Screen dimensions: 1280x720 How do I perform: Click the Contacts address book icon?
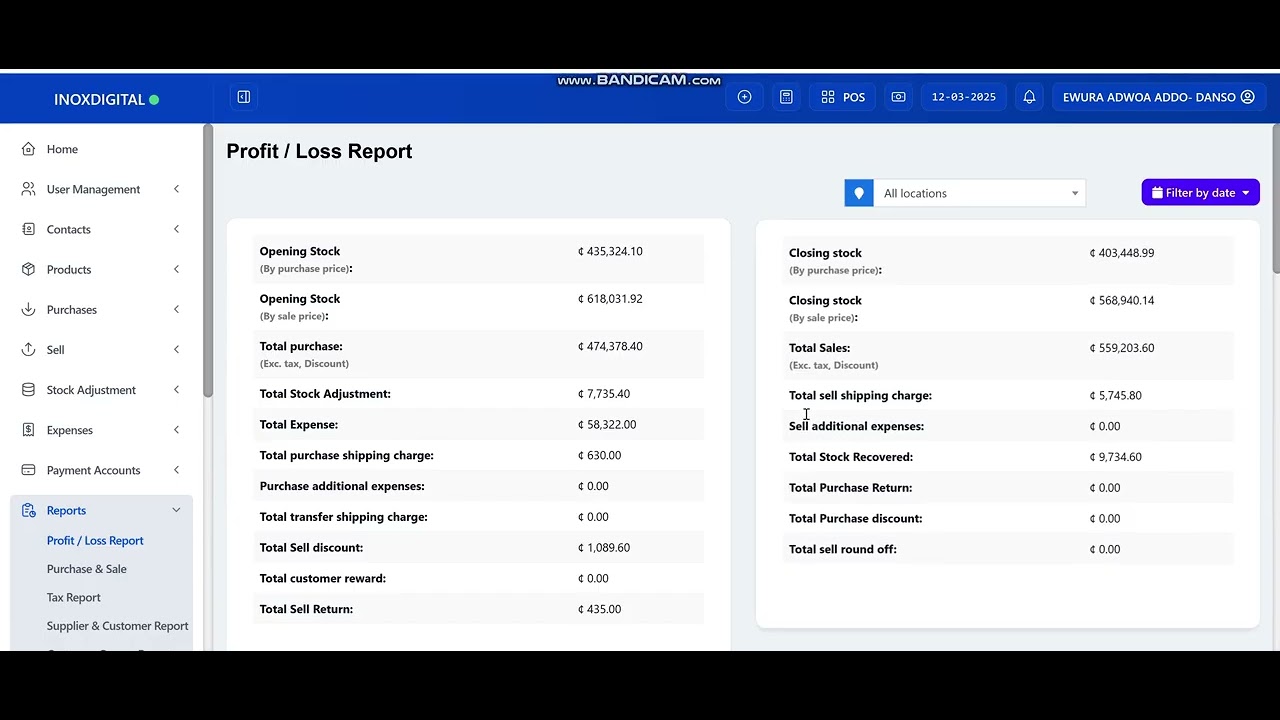[x=28, y=229]
